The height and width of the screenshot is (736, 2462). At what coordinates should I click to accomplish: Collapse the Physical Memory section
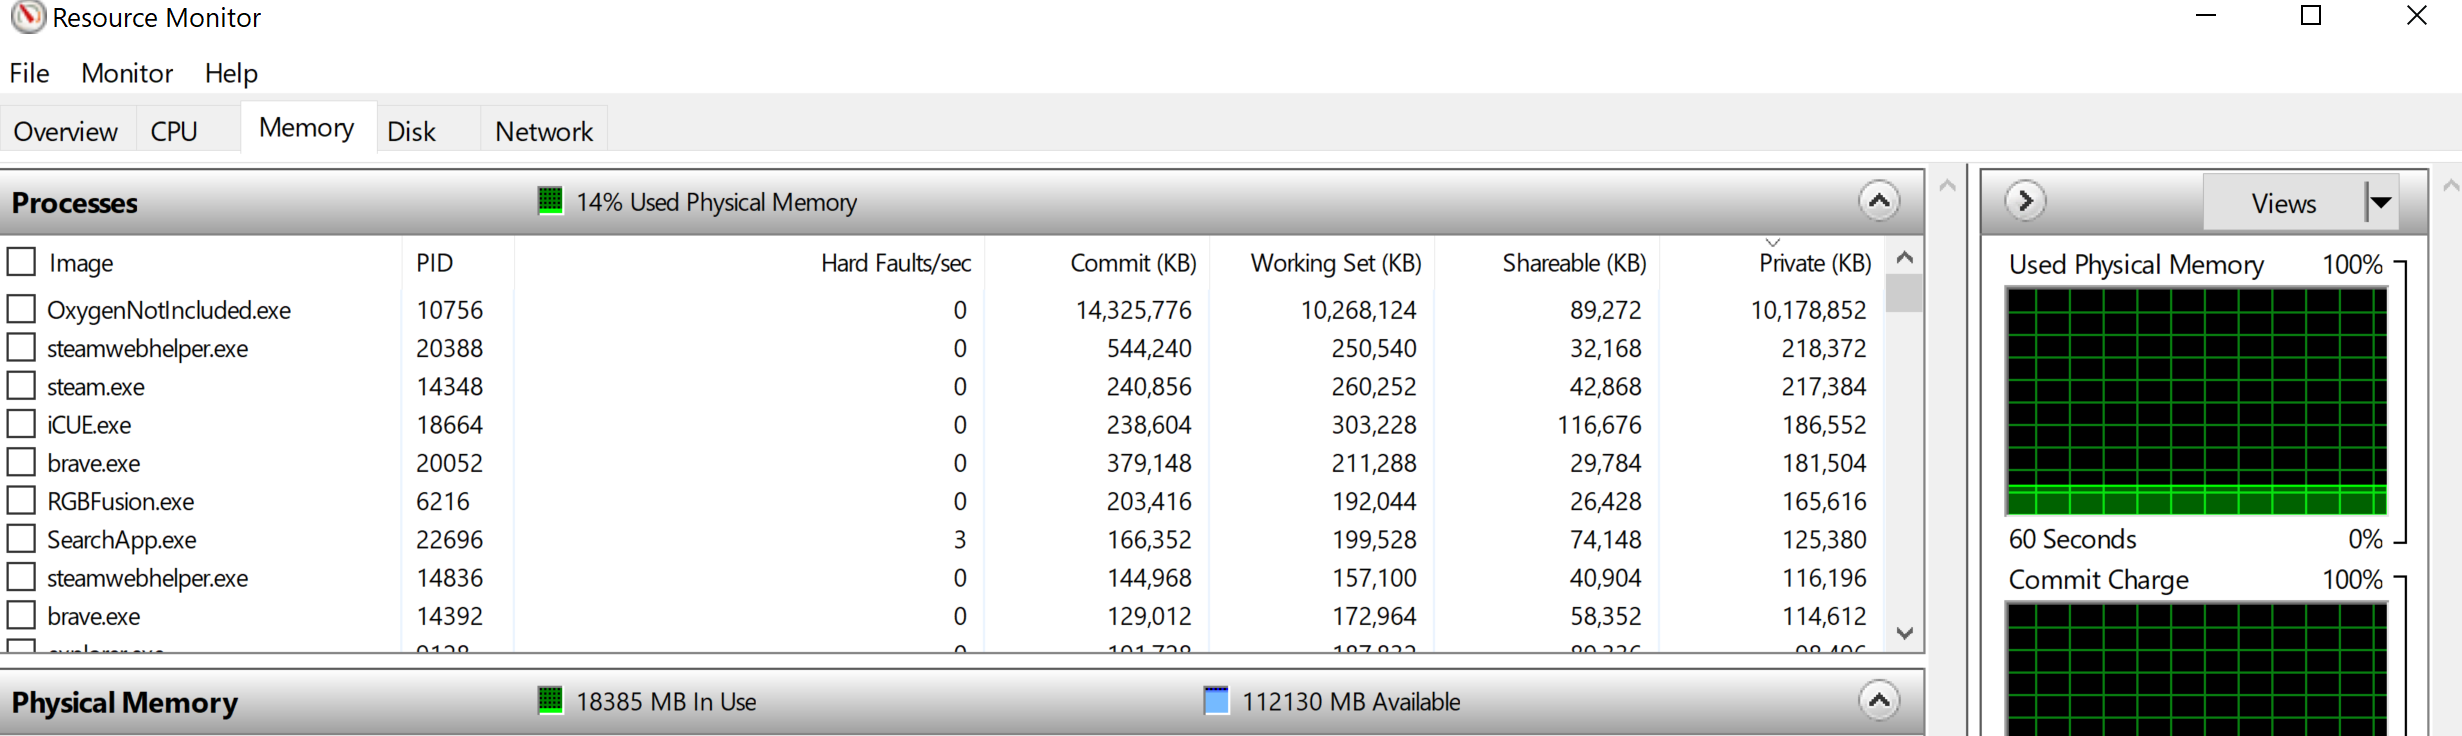click(1878, 700)
